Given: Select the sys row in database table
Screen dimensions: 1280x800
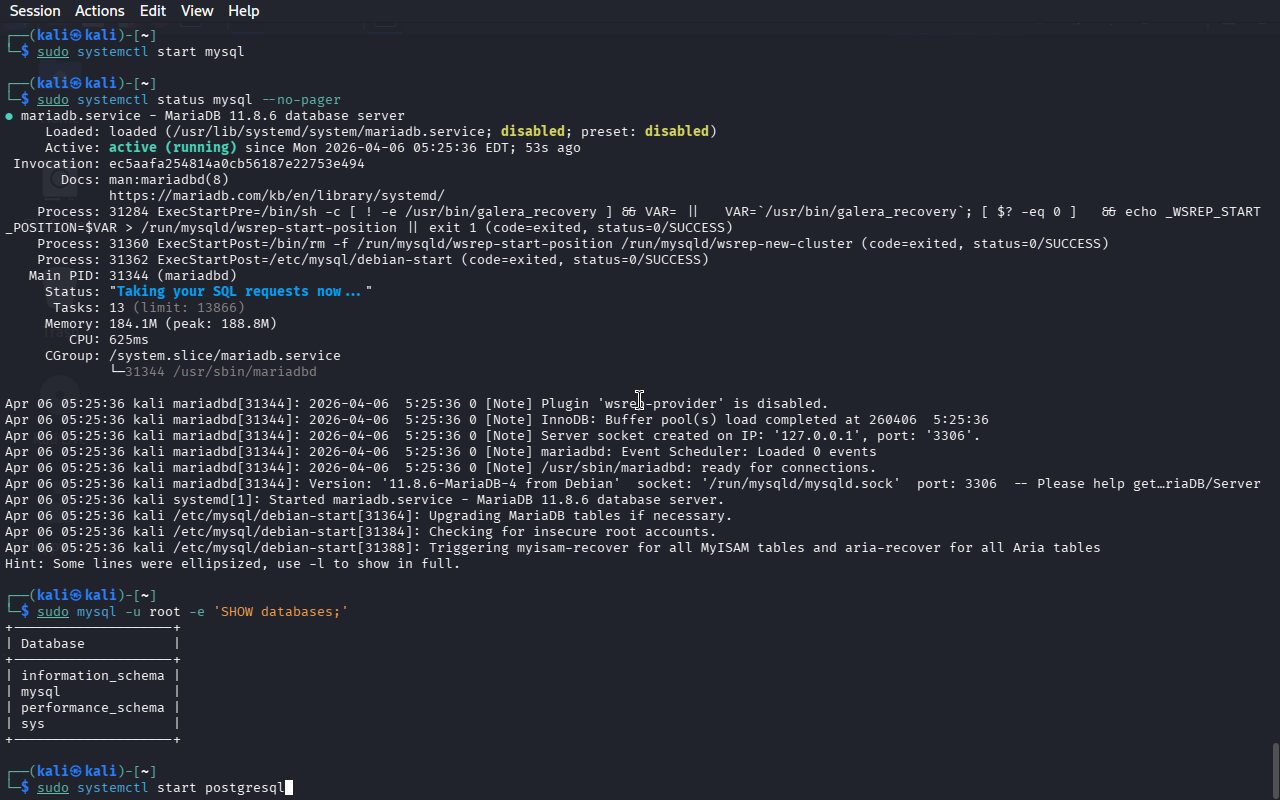Looking at the screenshot, I should [x=33, y=724].
